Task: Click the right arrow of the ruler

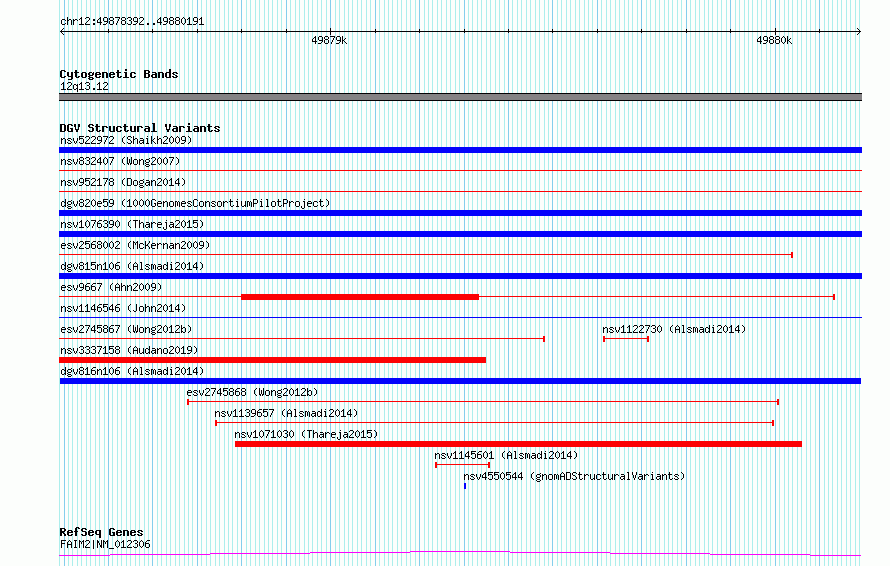Action: tap(859, 32)
